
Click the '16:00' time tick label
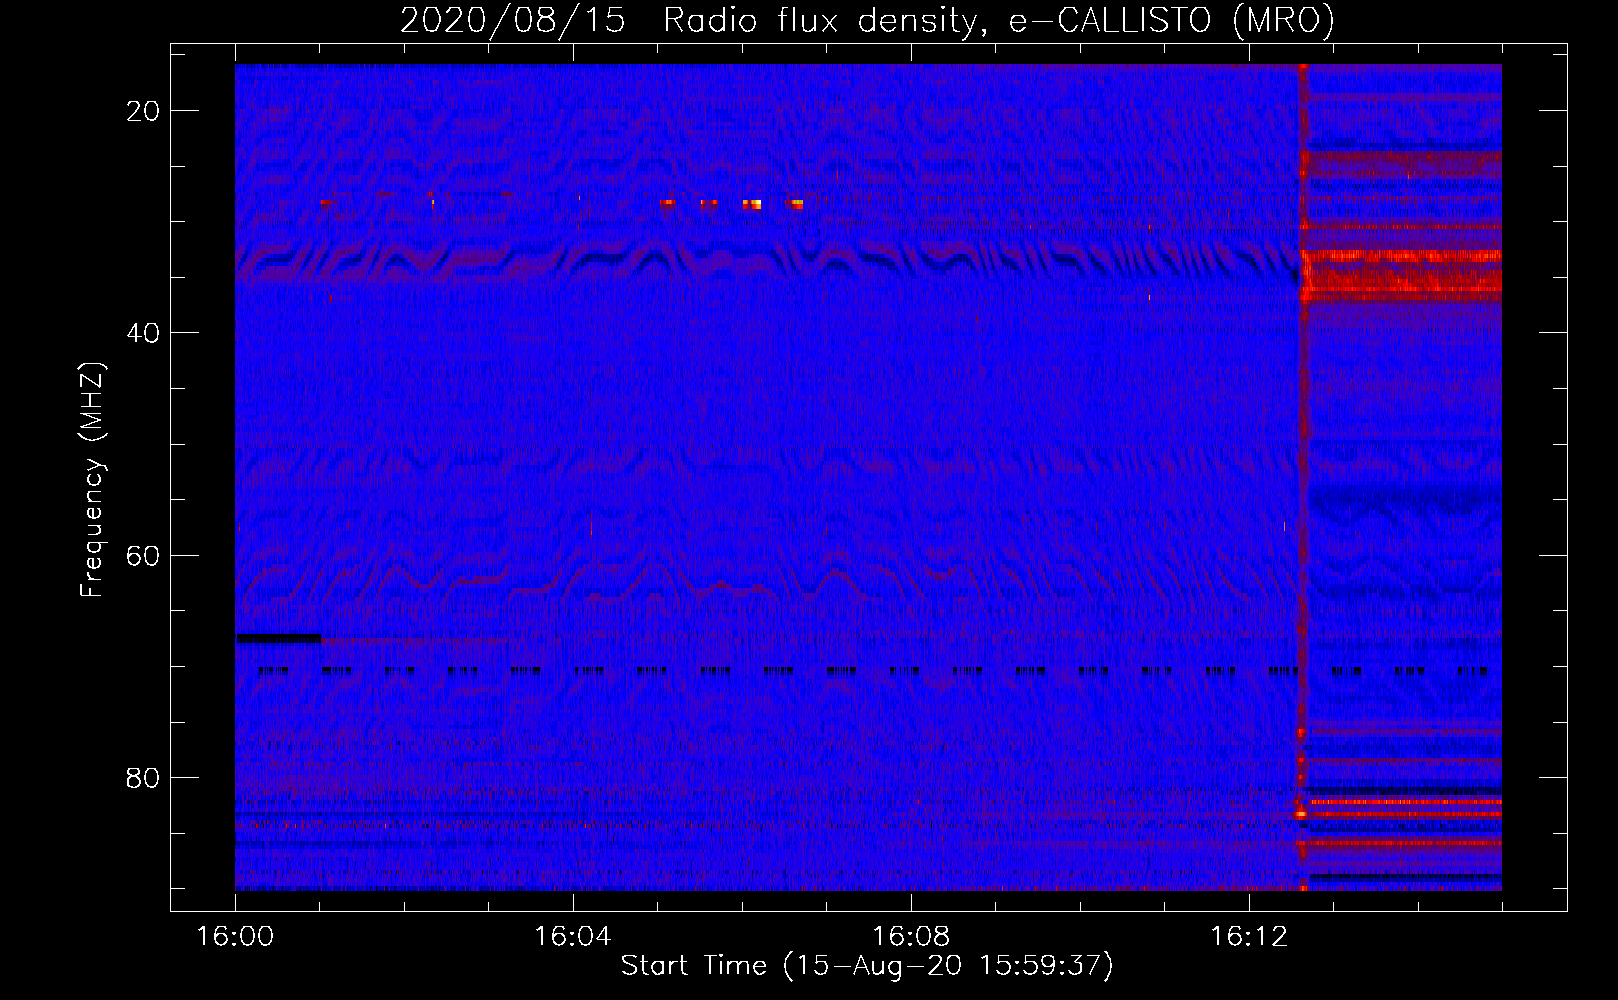(x=235, y=937)
